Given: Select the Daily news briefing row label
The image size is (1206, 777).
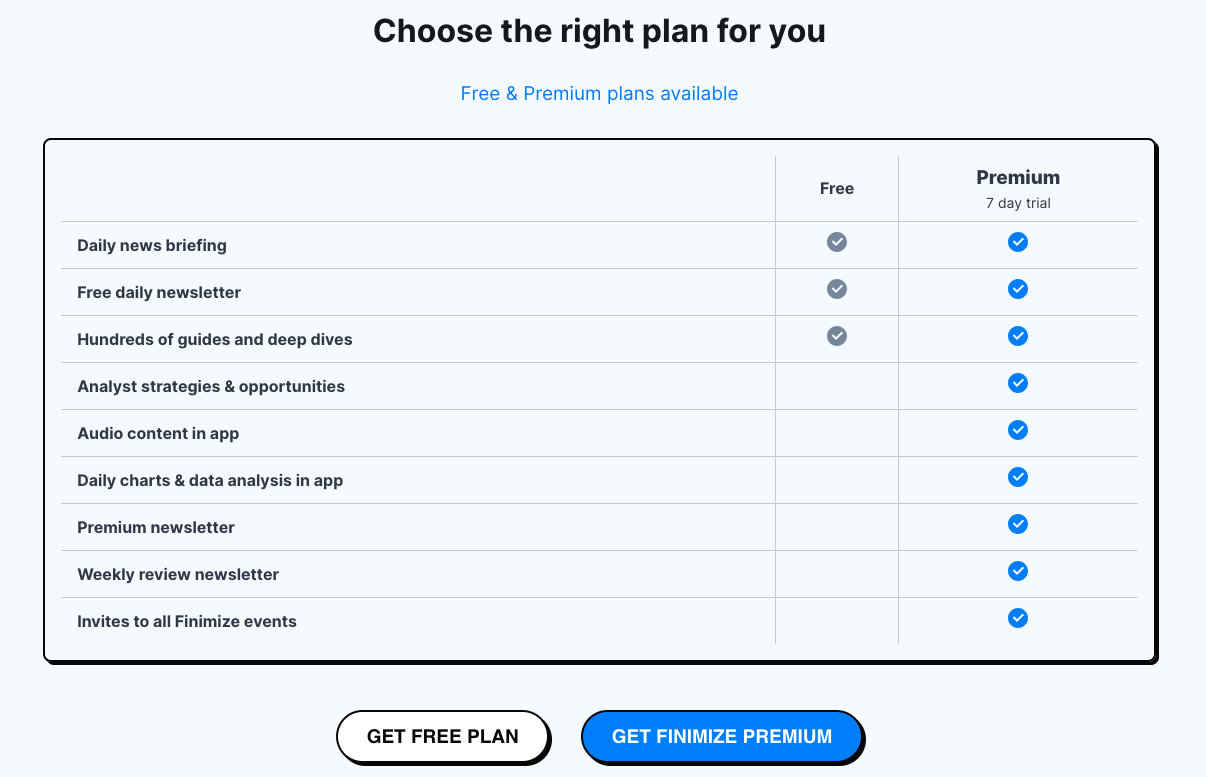Looking at the screenshot, I should click(x=151, y=245).
